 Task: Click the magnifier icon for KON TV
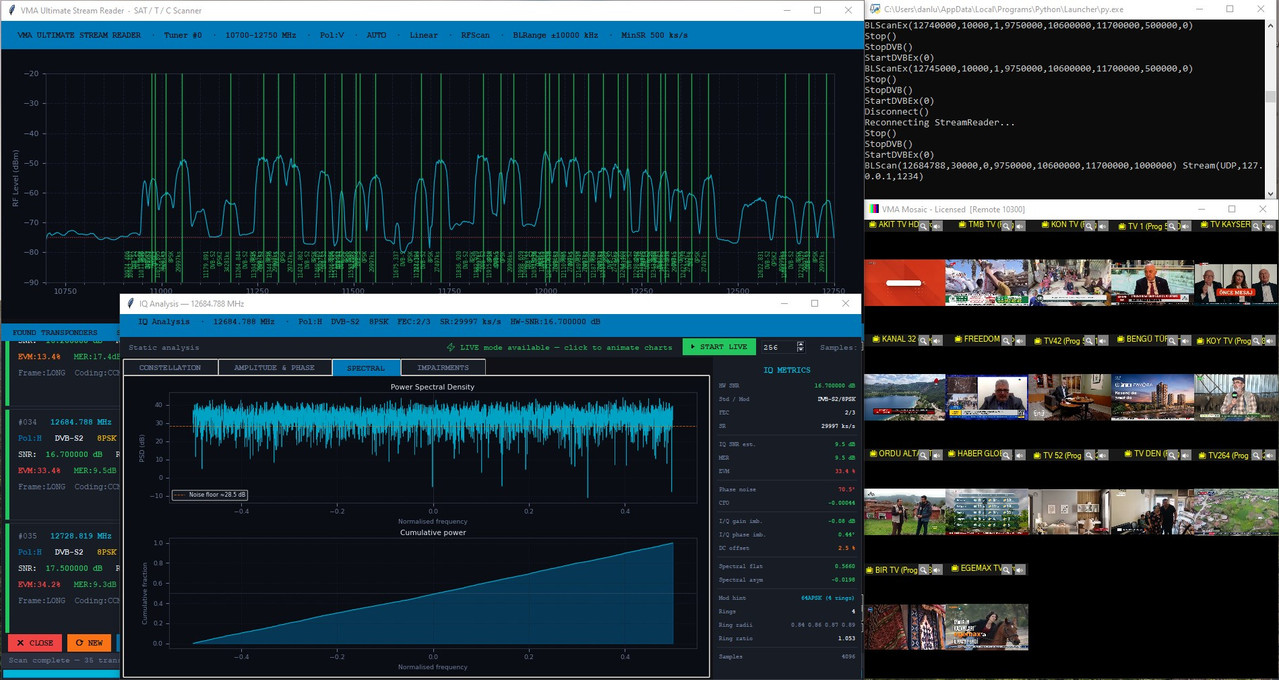(1089, 226)
